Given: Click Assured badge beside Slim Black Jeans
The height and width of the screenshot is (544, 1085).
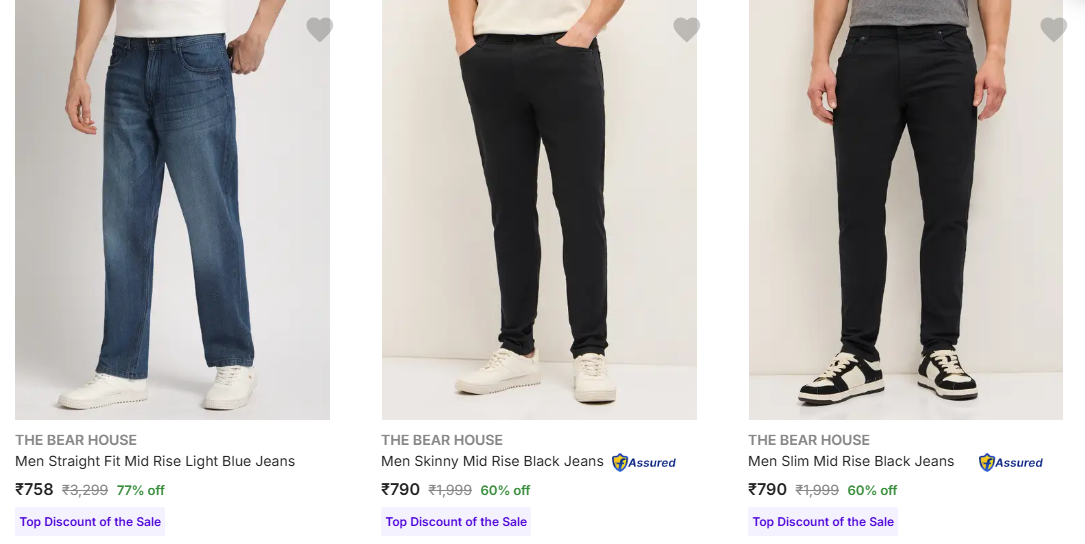Looking at the screenshot, I should (1011, 462).
